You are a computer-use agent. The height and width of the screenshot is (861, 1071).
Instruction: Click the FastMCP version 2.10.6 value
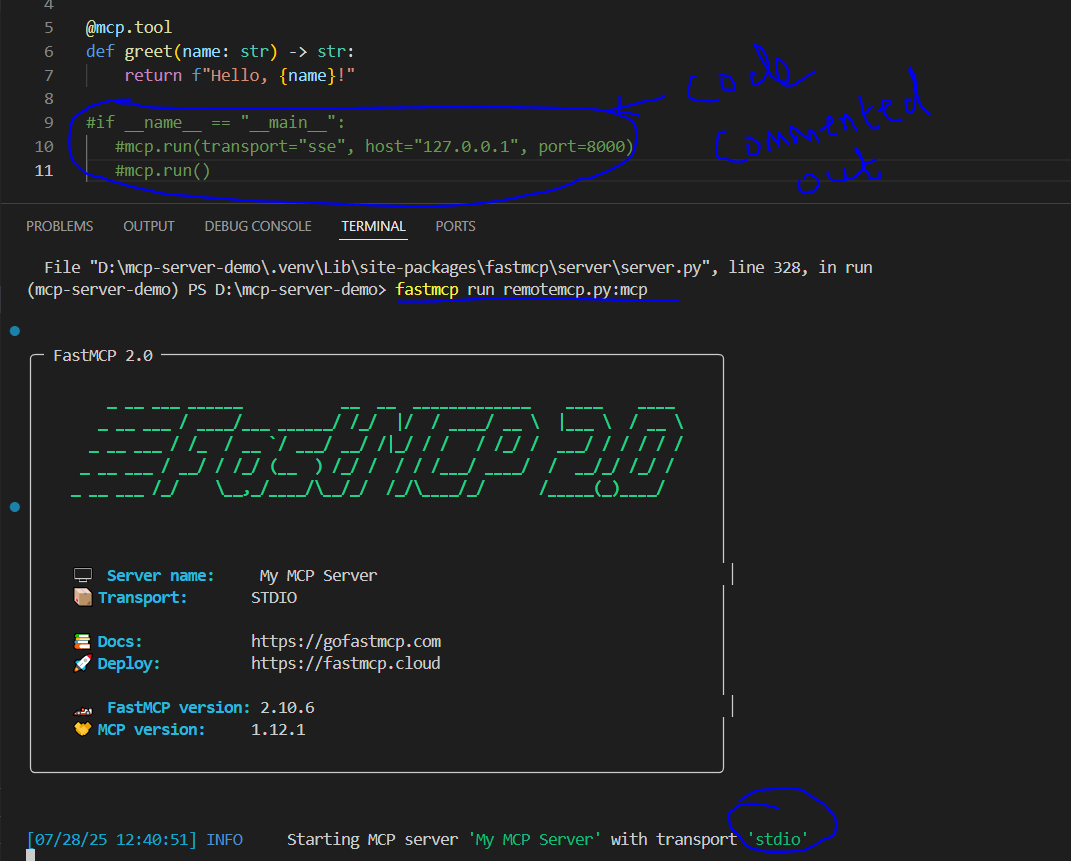(x=287, y=707)
